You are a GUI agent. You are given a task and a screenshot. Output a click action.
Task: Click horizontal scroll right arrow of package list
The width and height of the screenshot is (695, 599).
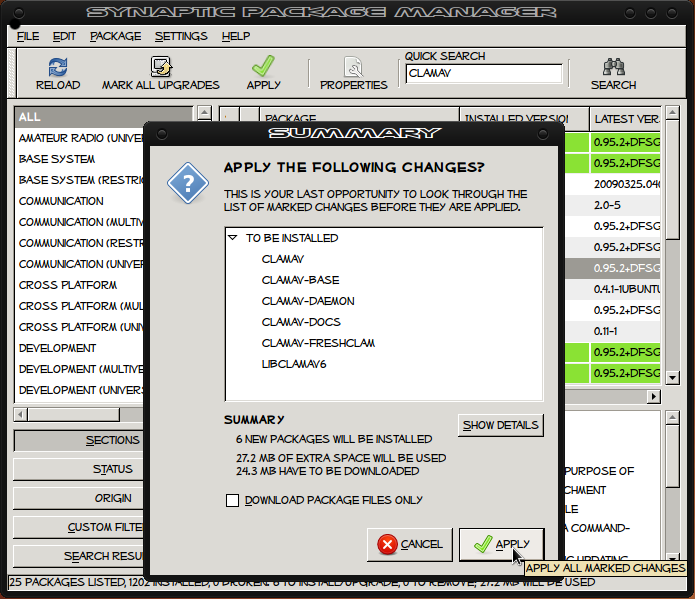[654, 396]
